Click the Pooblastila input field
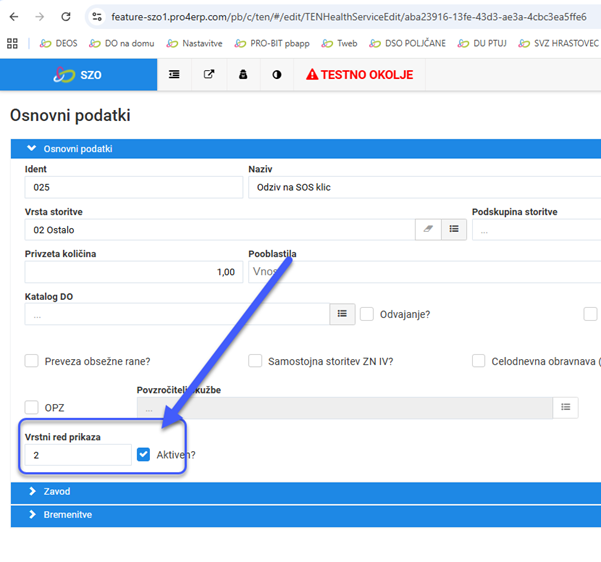The height and width of the screenshot is (562, 601). (x=424, y=272)
